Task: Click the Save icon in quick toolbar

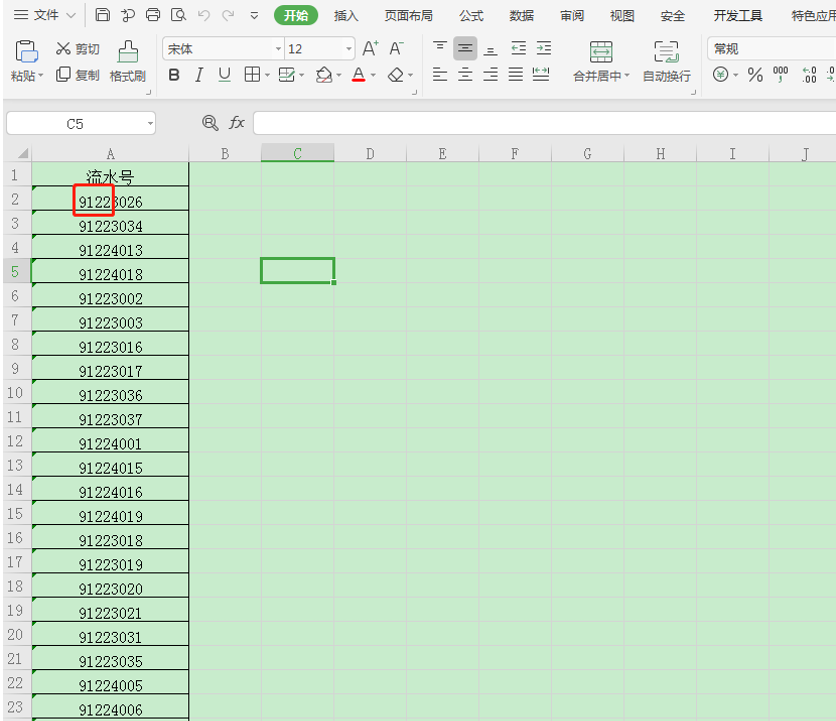Action: (102, 15)
